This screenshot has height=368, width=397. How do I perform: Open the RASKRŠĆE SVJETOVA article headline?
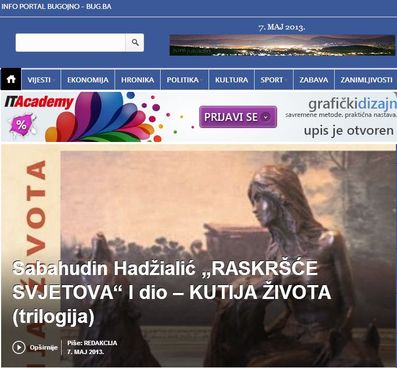tap(171, 292)
